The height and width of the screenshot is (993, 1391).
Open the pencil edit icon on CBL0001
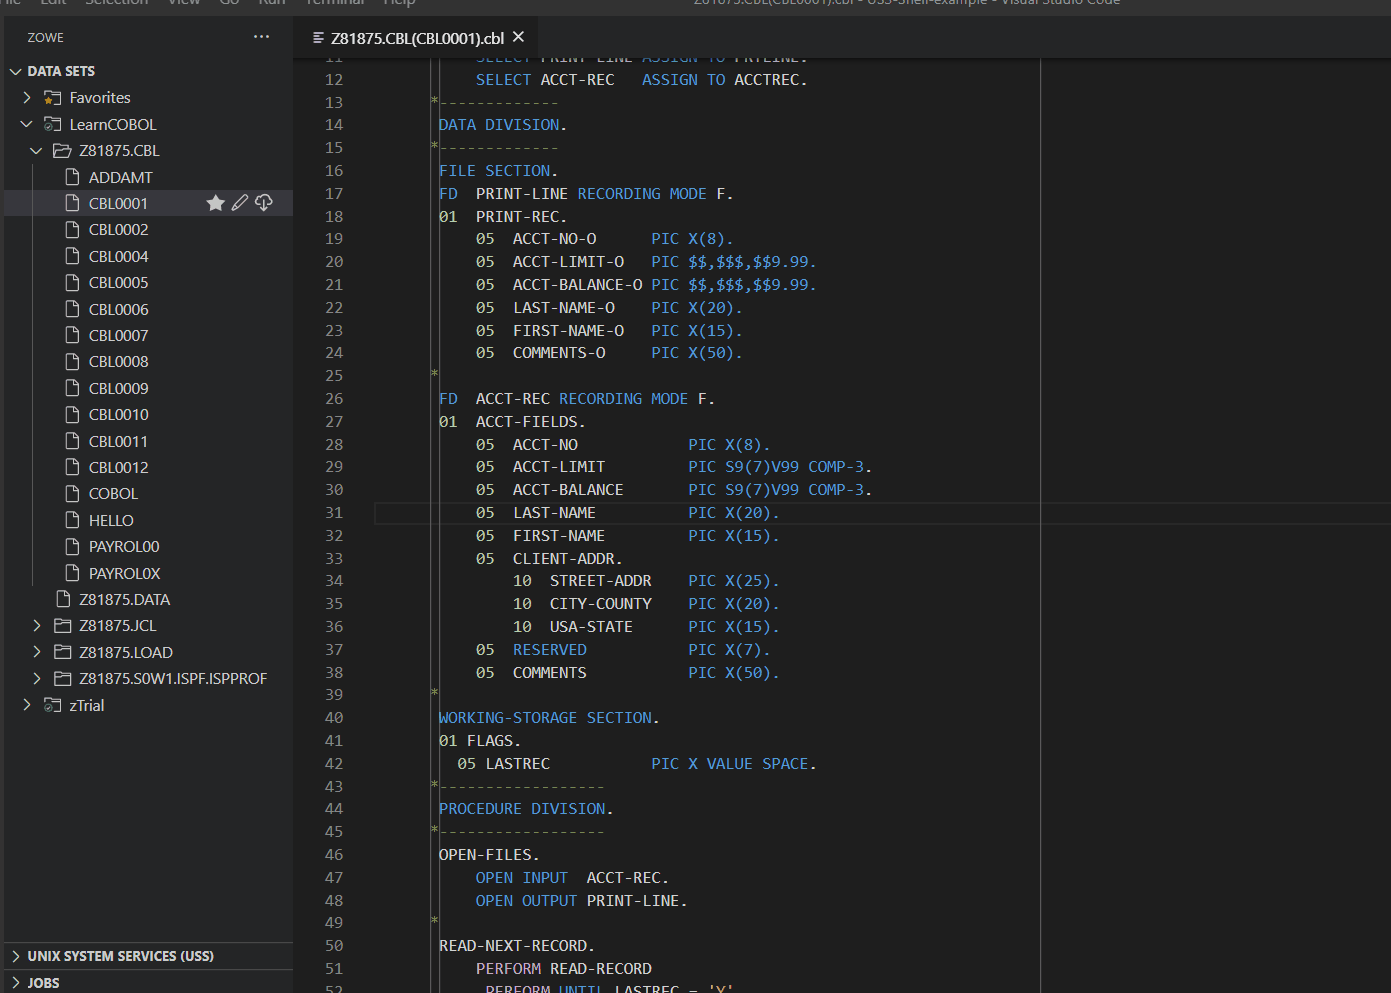(x=239, y=202)
